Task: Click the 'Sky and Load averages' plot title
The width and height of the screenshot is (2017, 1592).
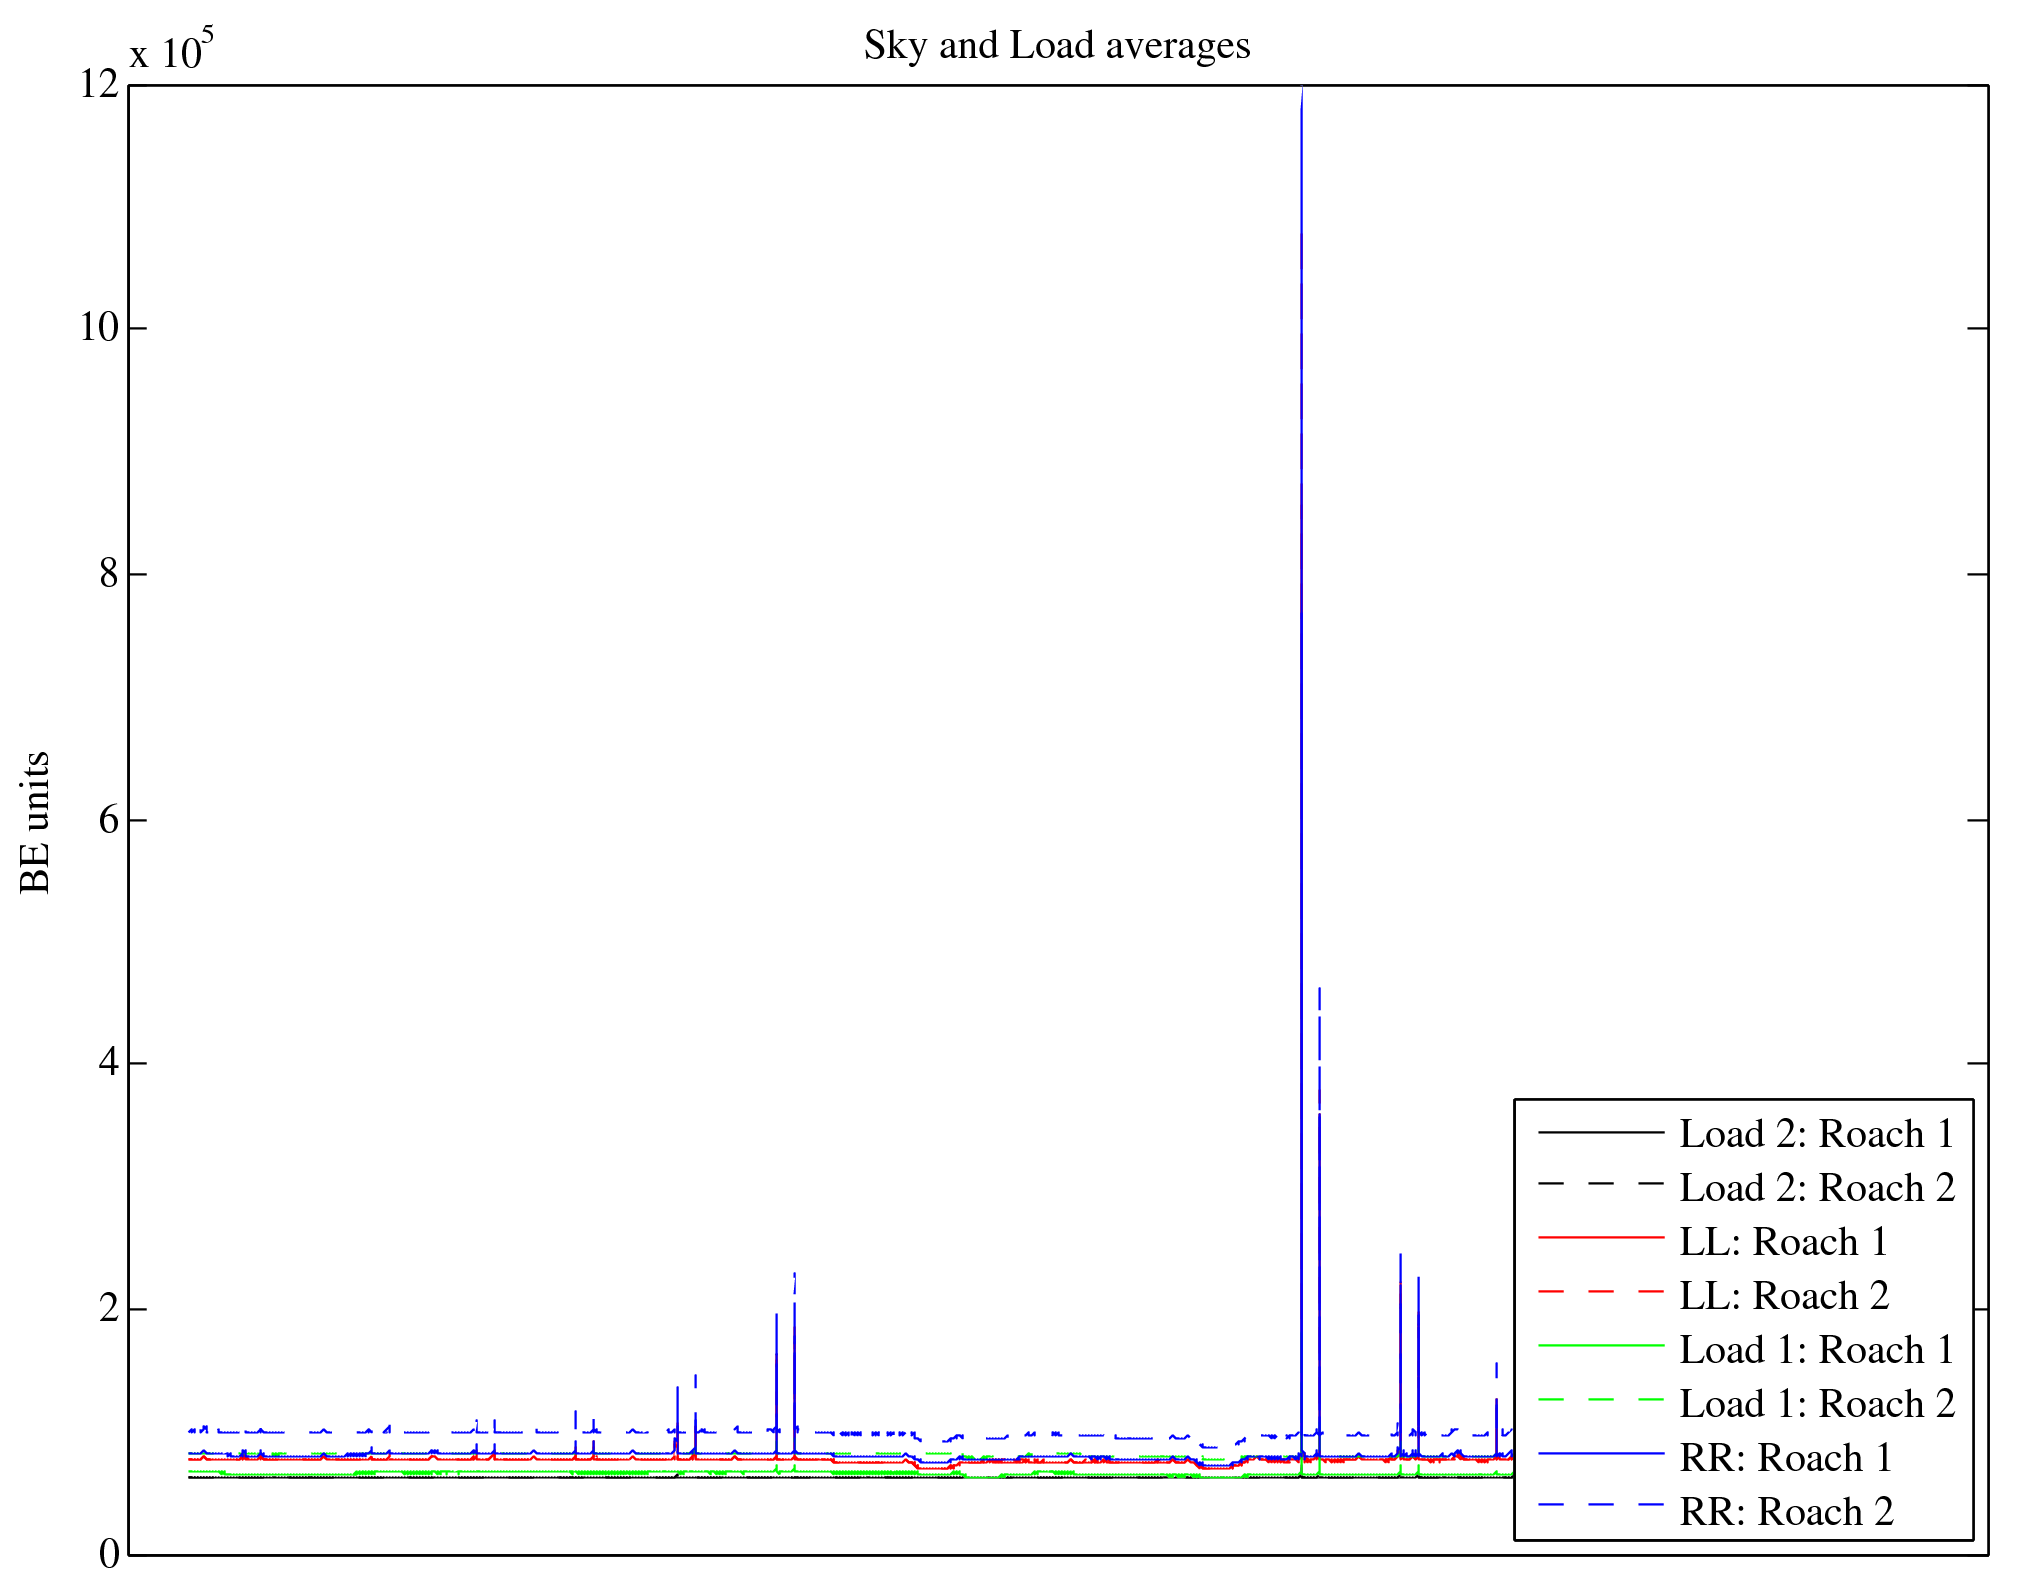Action: tap(1056, 46)
